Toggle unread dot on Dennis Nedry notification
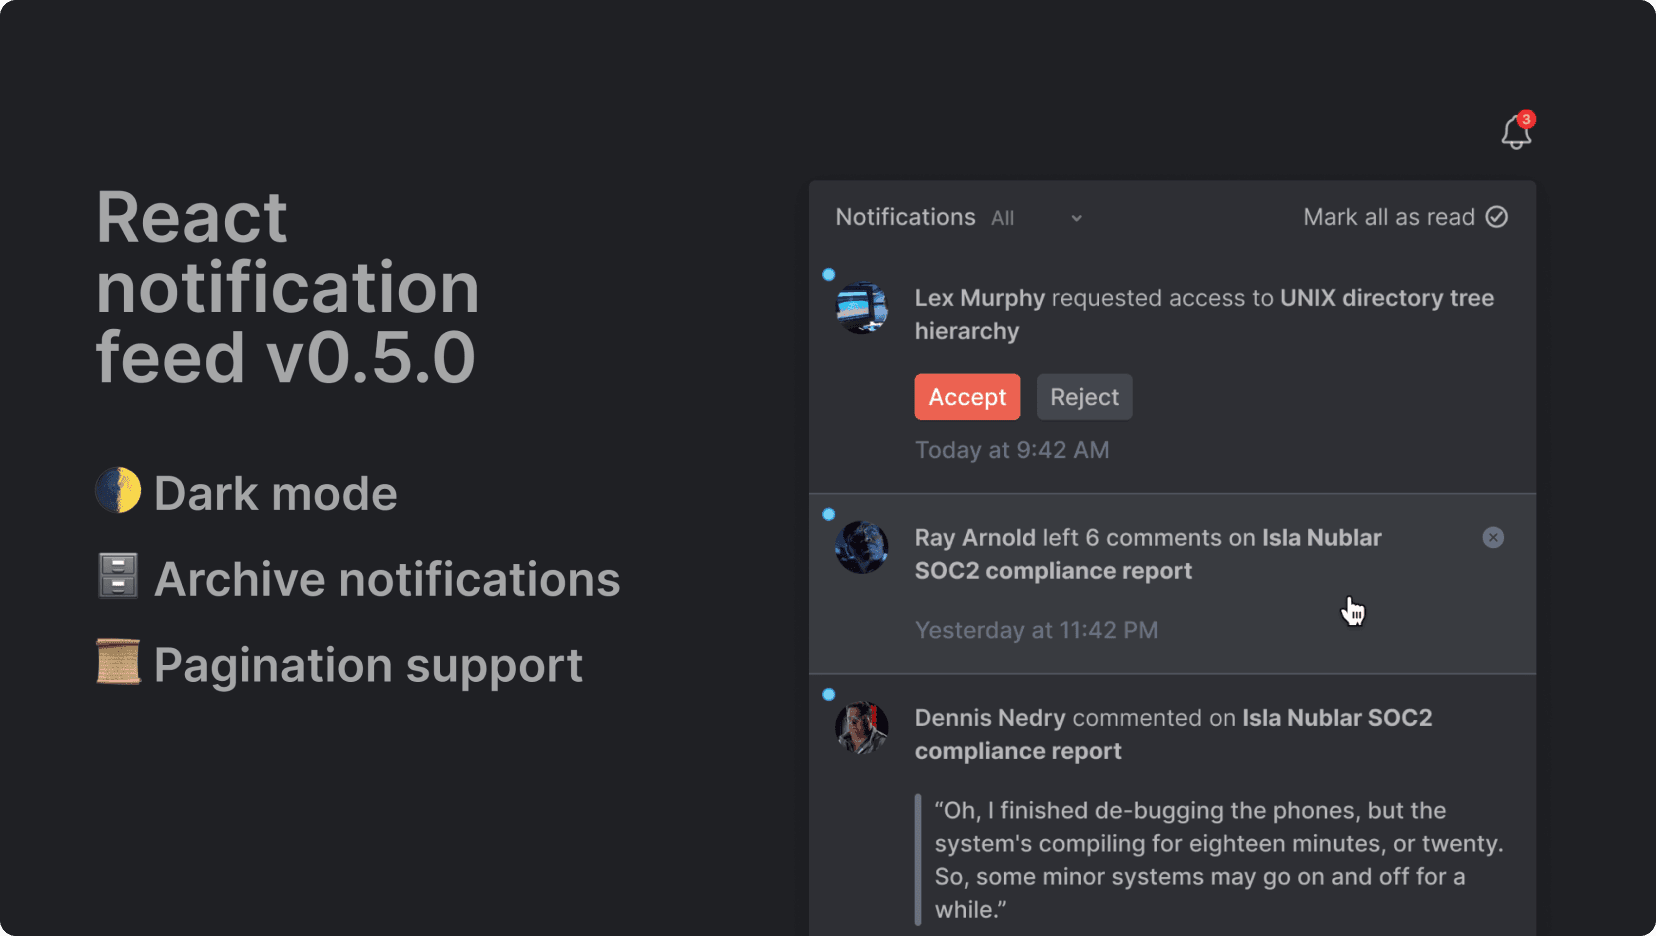 click(829, 695)
